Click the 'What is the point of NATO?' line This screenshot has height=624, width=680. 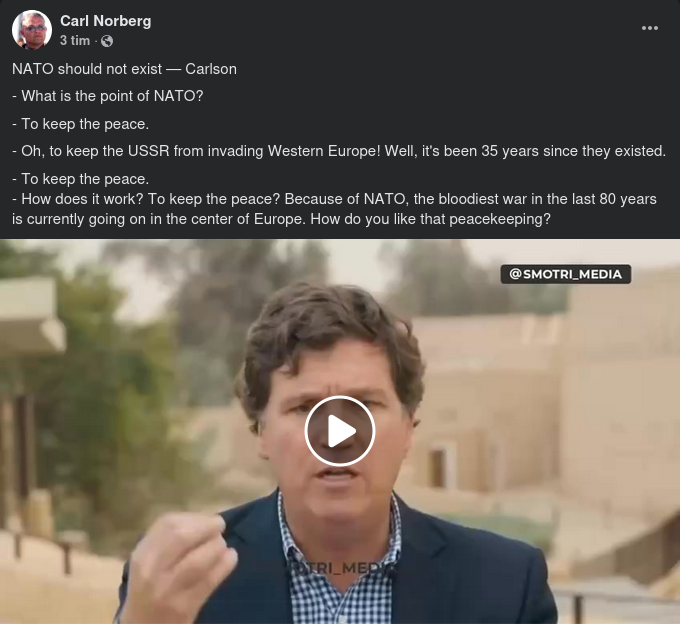[108, 96]
